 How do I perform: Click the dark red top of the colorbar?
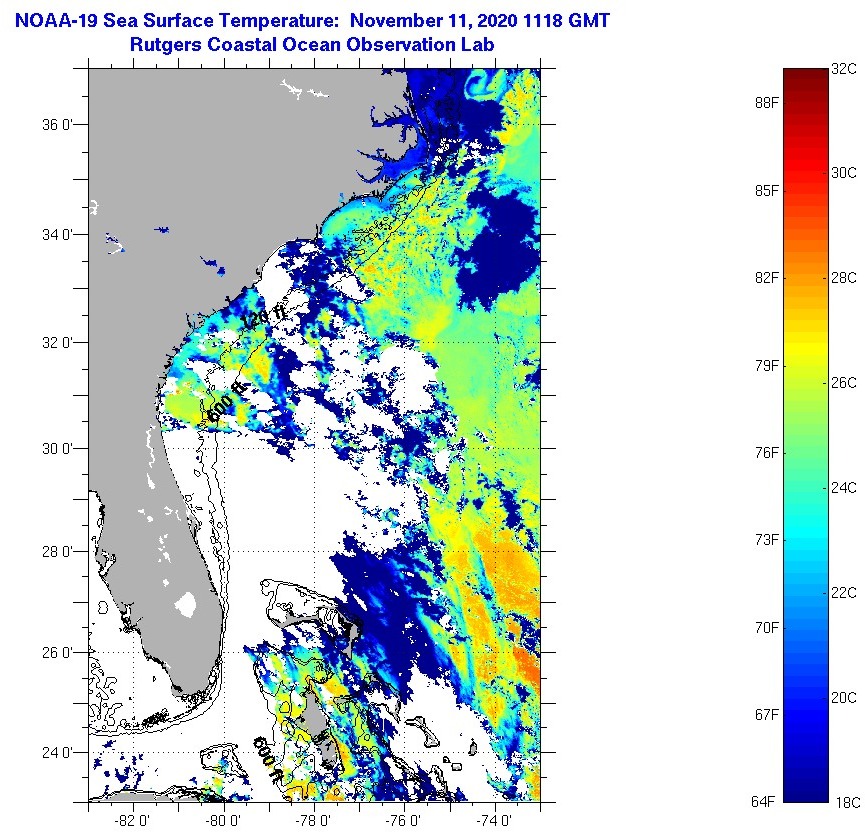[805, 74]
